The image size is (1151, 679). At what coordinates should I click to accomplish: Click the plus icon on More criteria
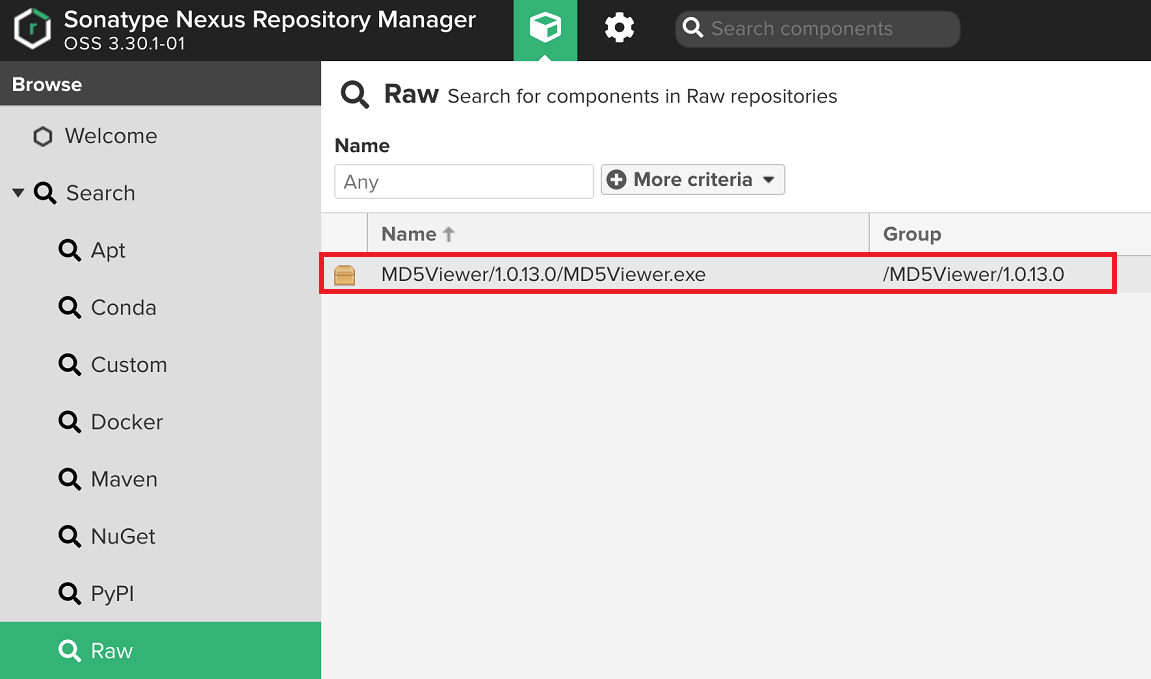tap(617, 180)
